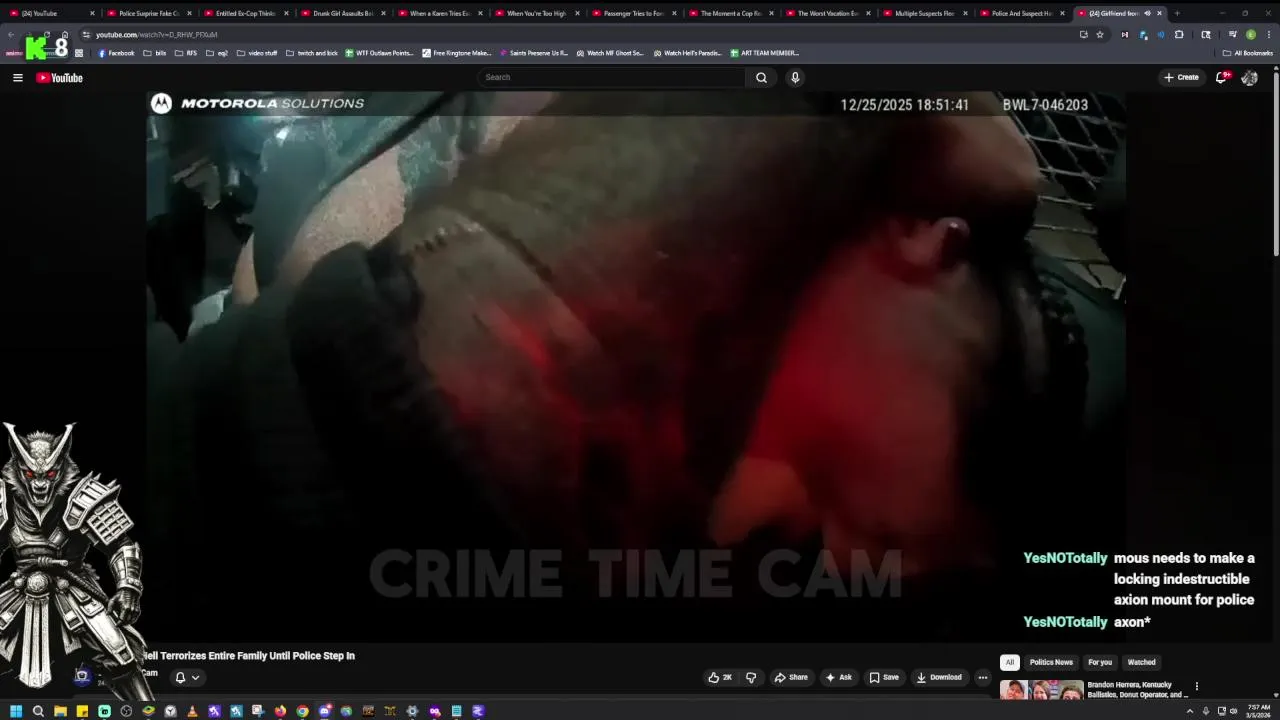The height and width of the screenshot is (720, 1280).
Task: Open the Facebook bookmark
Action: [116, 53]
